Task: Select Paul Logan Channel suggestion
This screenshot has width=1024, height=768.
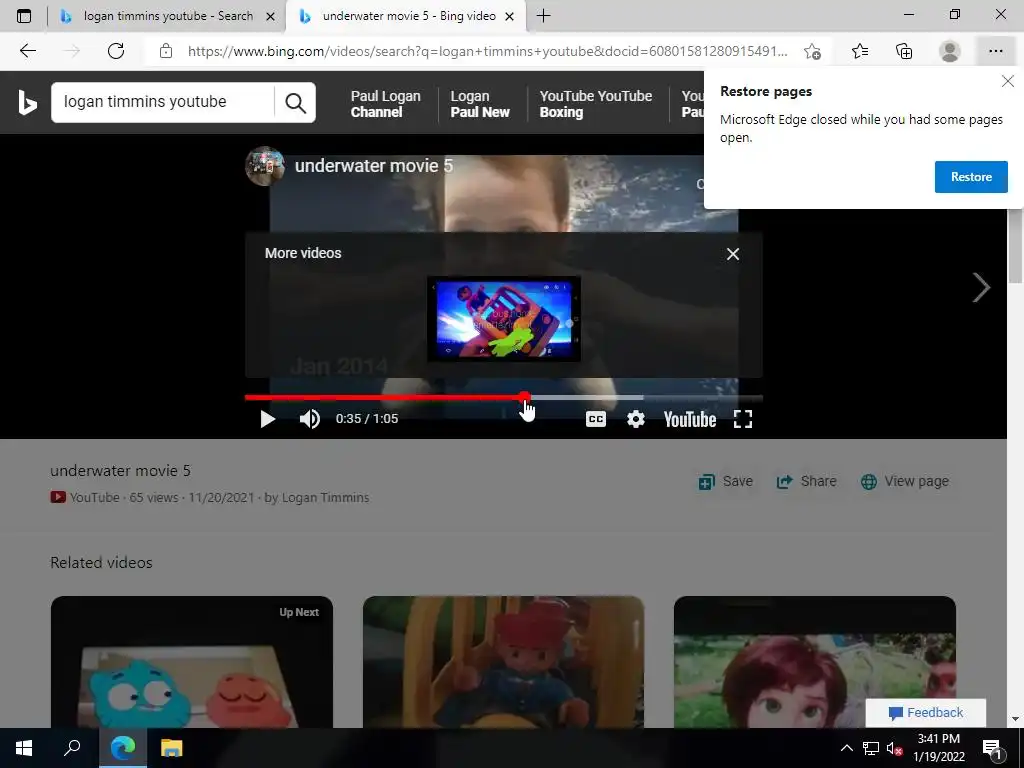Action: [x=385, y=104]
